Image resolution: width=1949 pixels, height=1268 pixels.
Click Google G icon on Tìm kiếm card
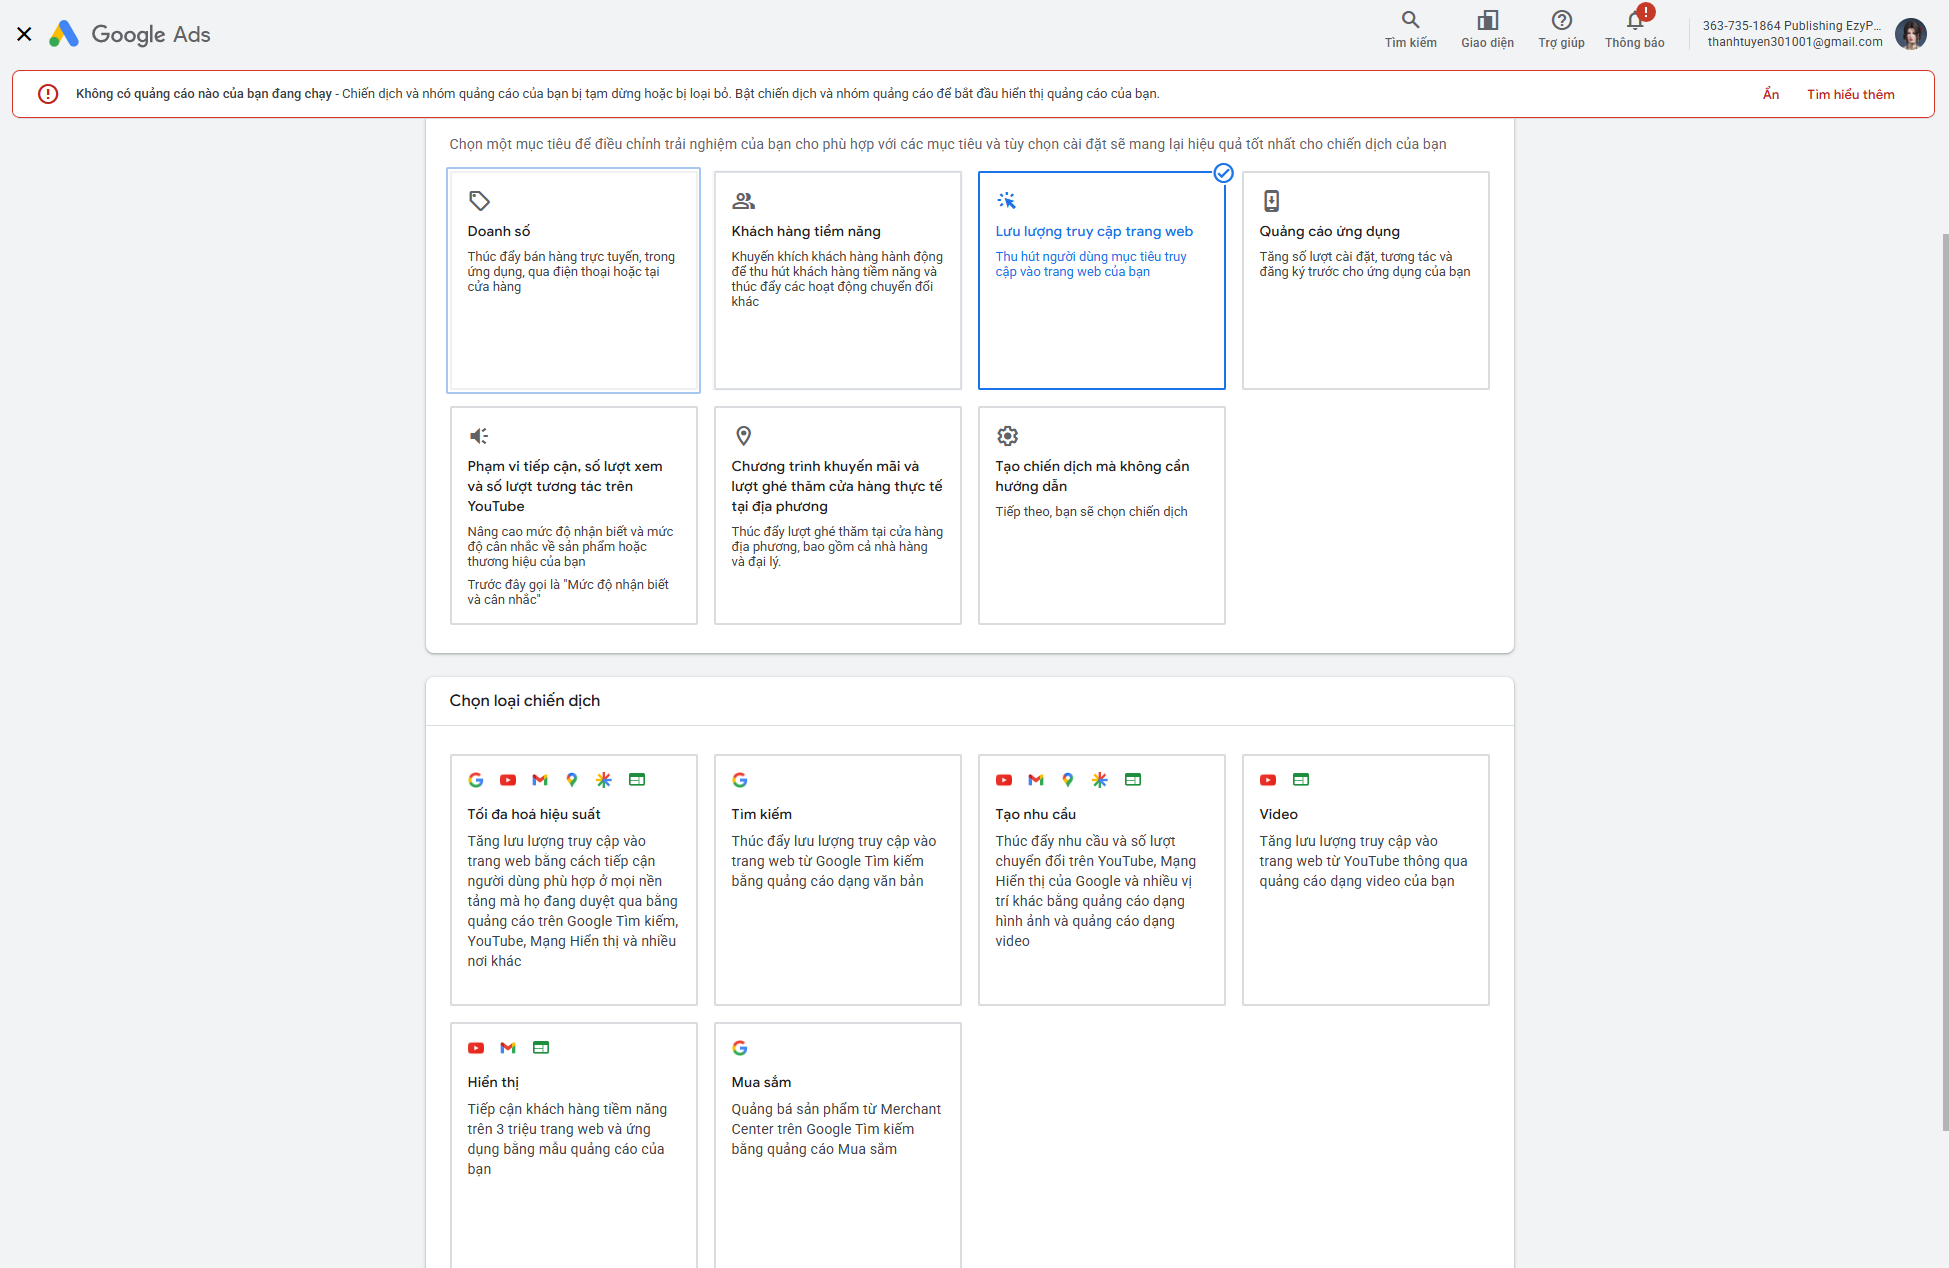(740, 780)
